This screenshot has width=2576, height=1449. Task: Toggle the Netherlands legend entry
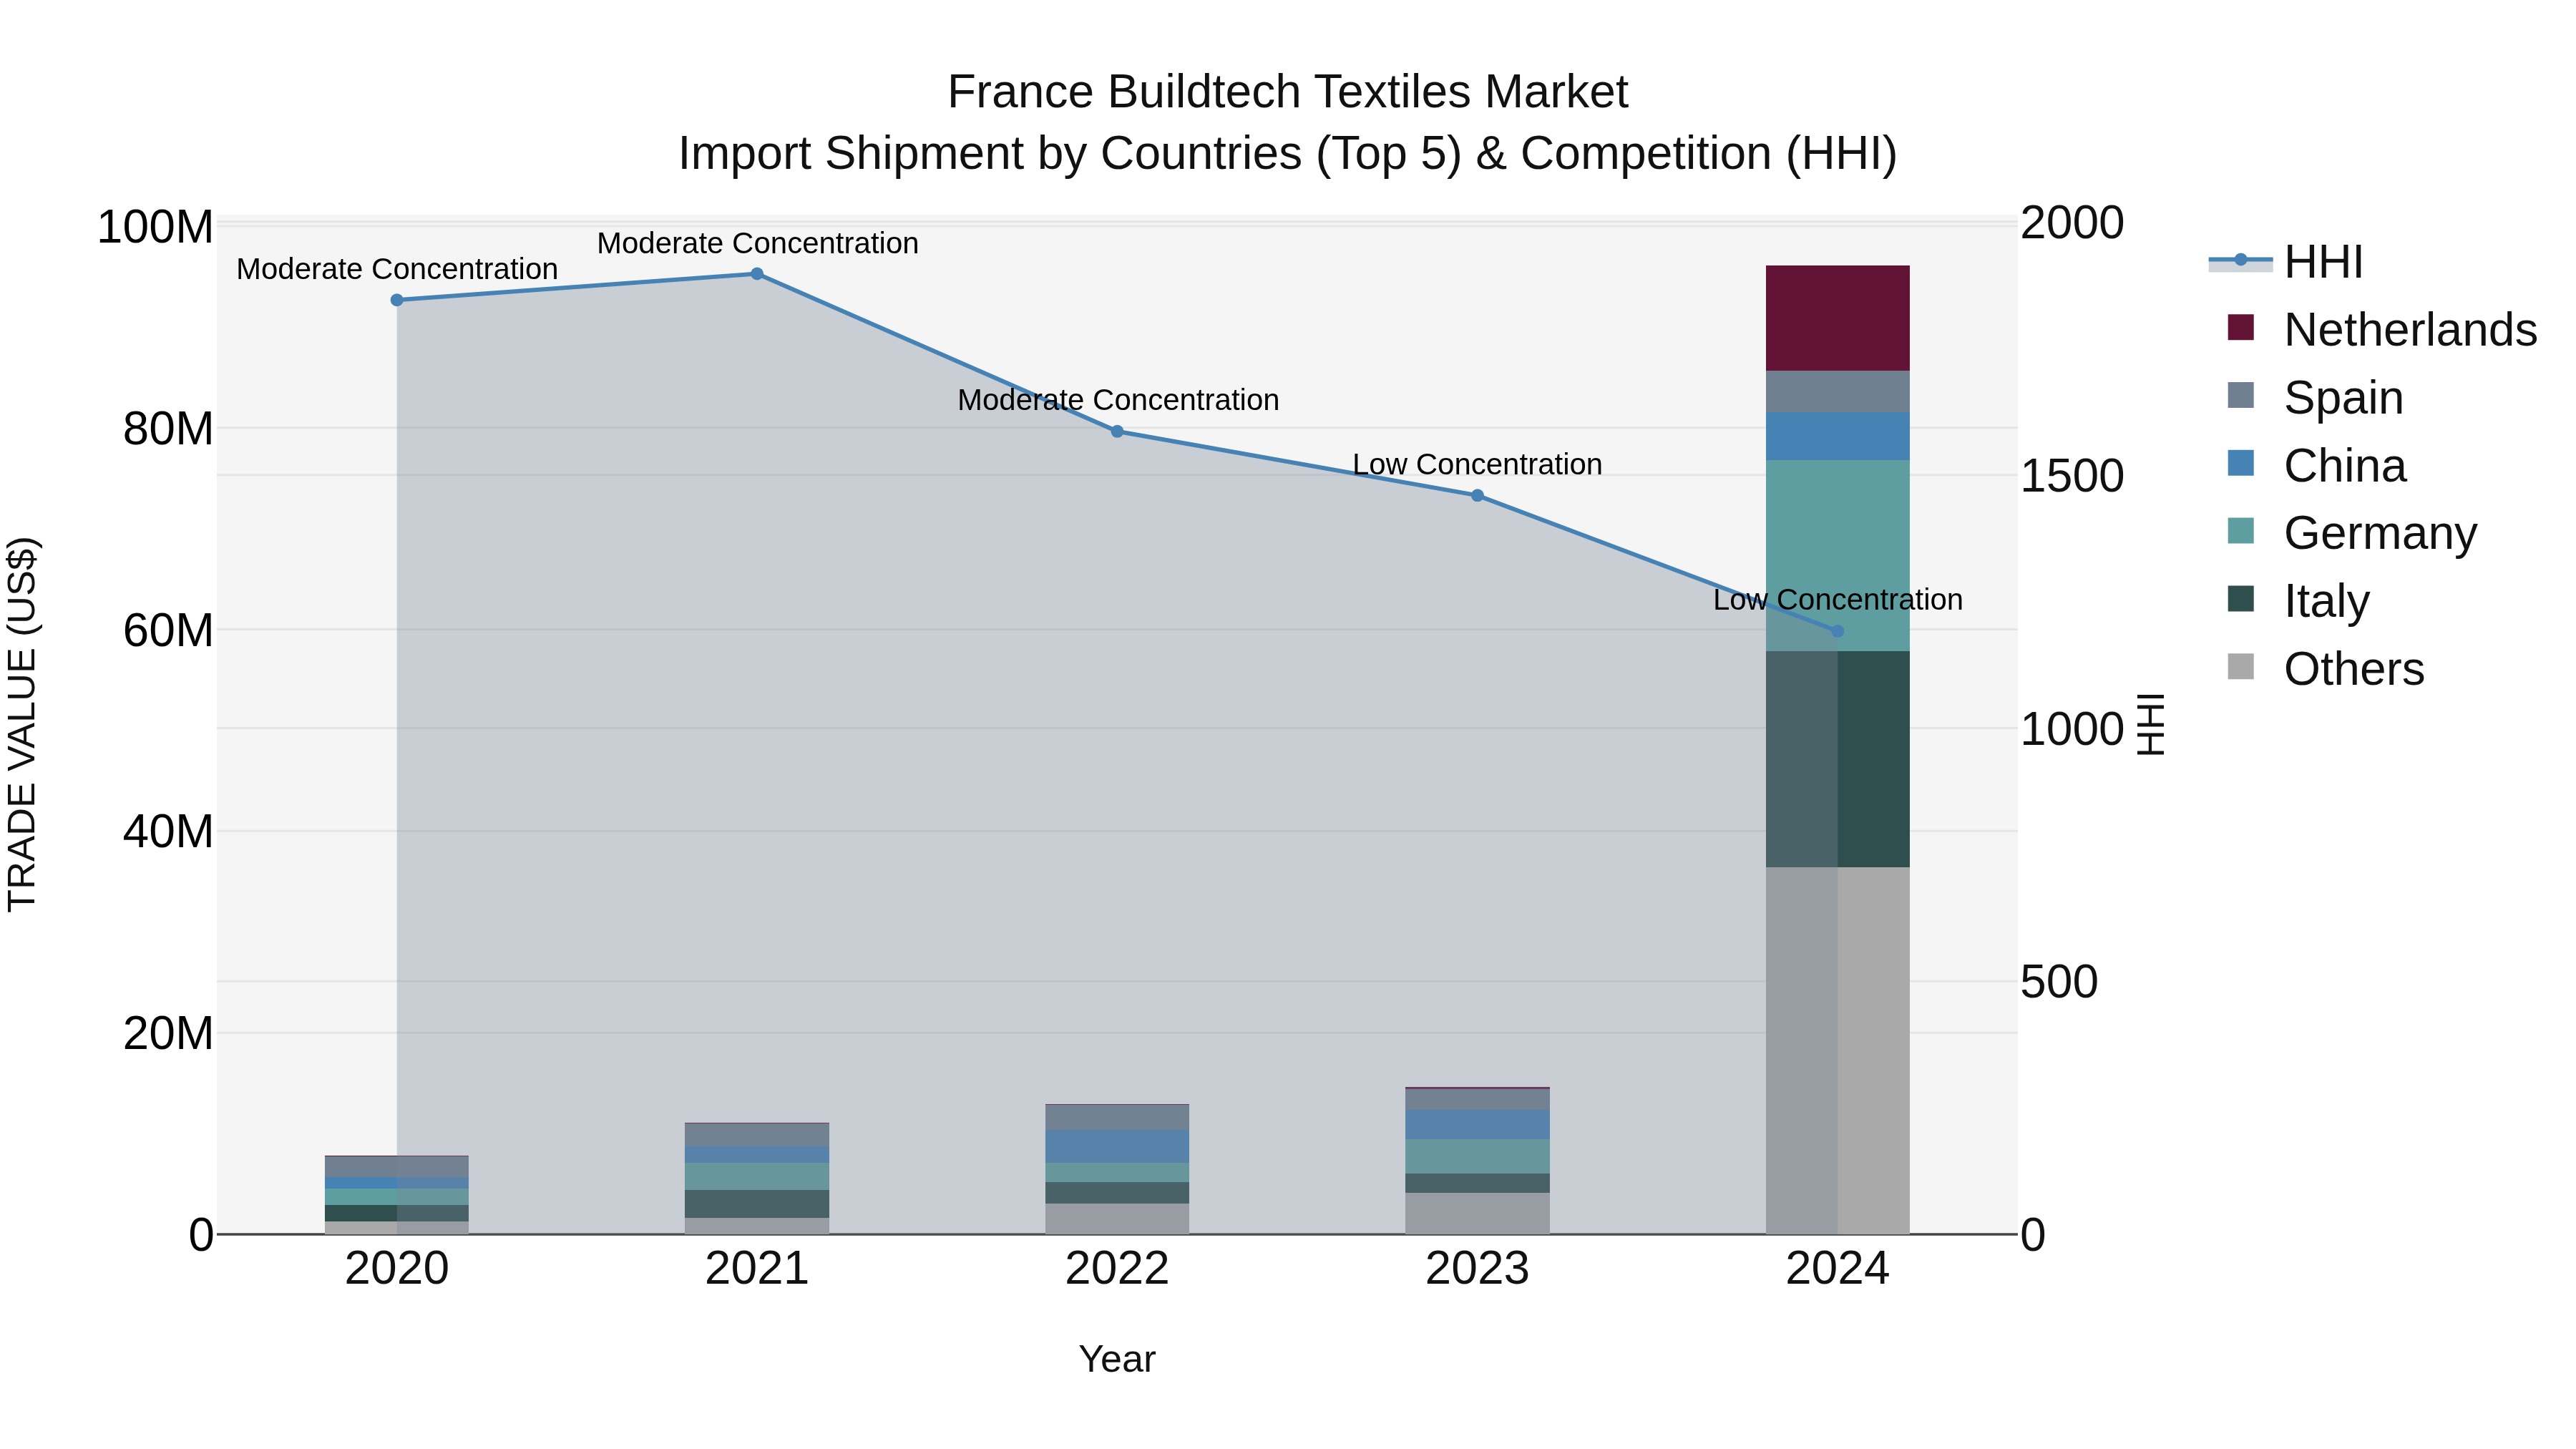click(2383, 329)
